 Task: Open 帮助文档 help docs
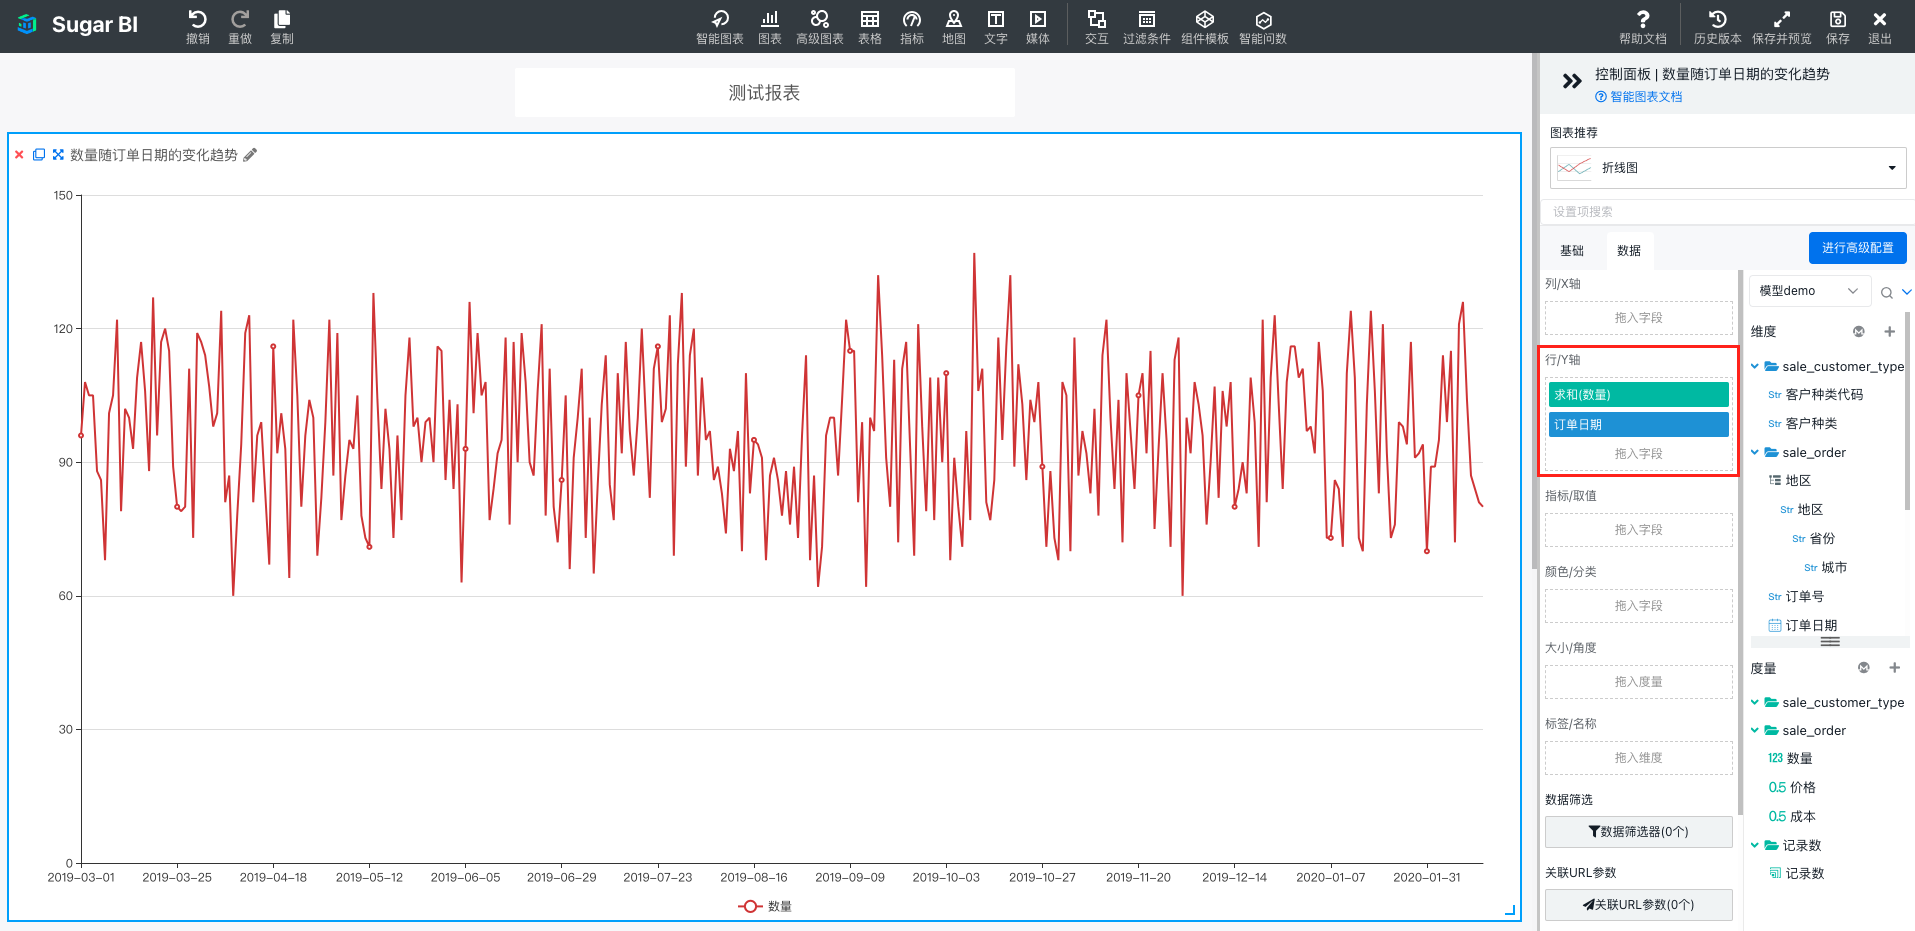tap(1643, 26)
